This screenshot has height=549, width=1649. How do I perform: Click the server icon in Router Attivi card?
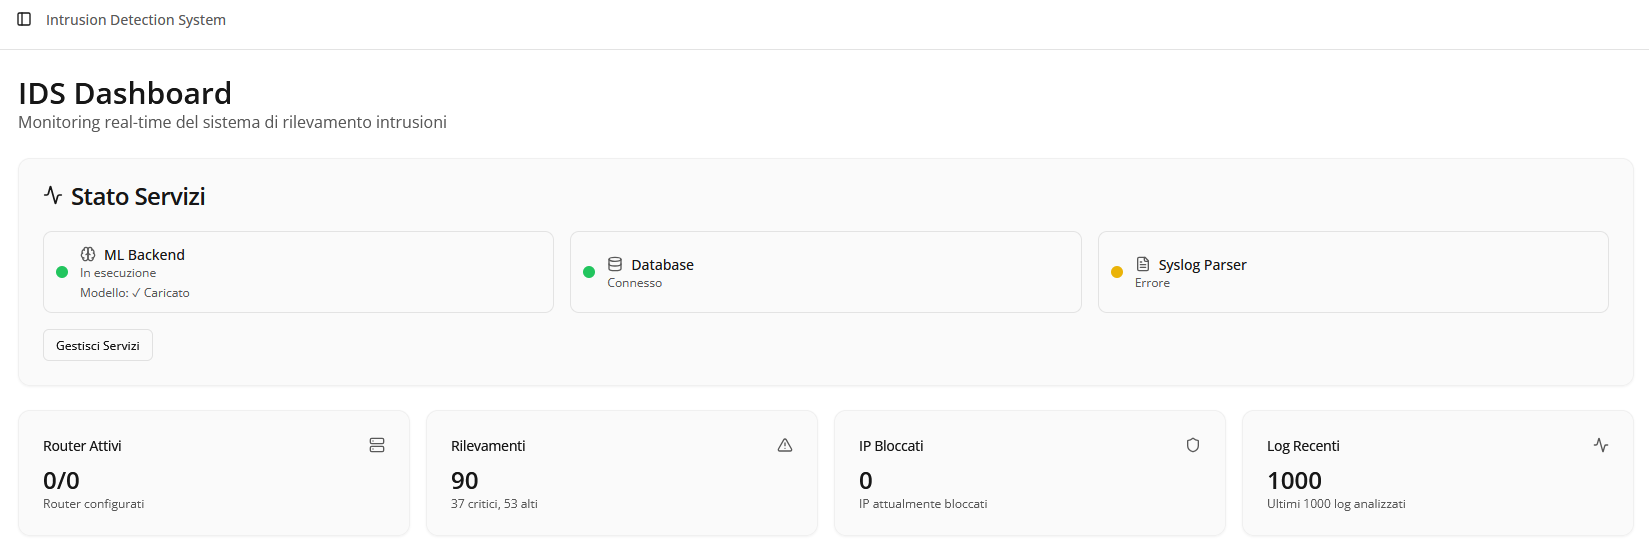tap(377, 445)
